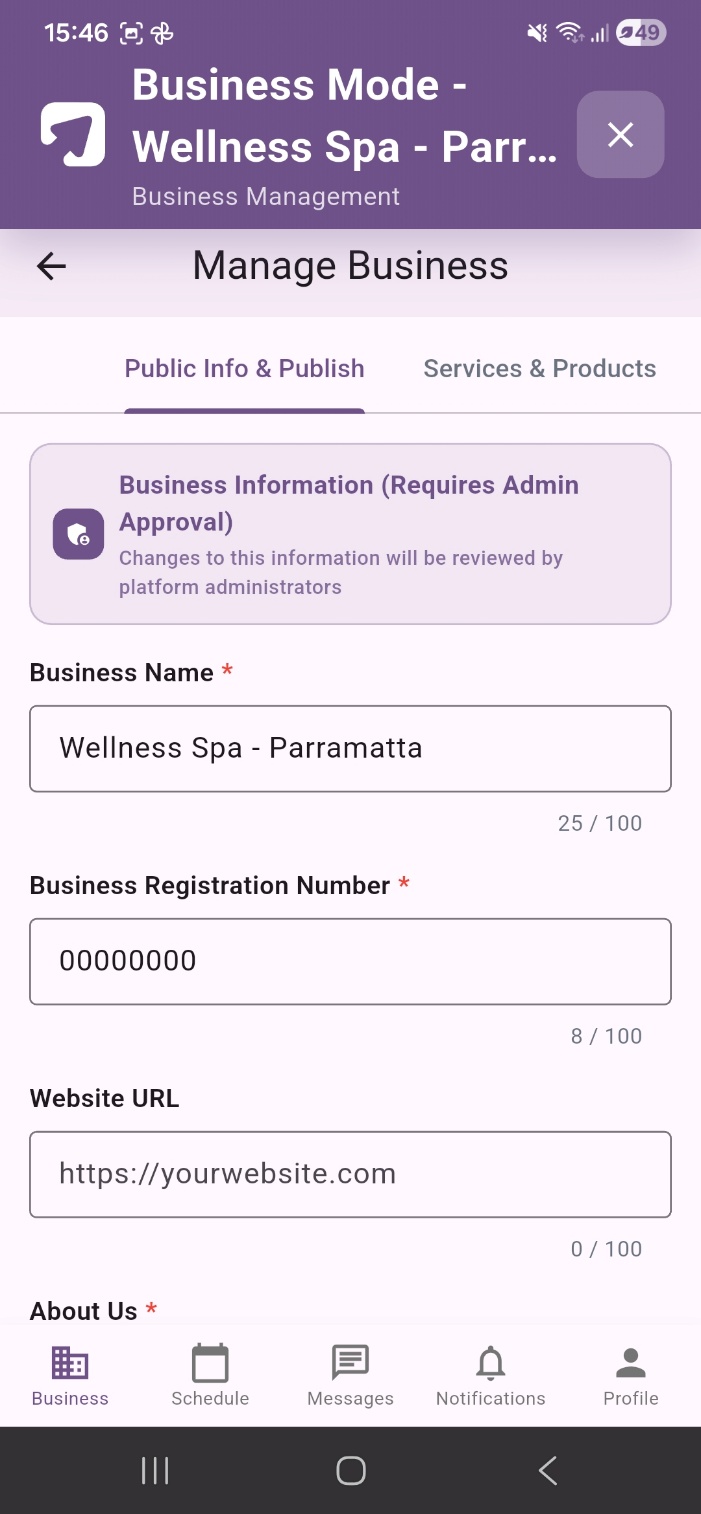Open the Notifications bell icon
The width and height of the screenshot is (701, 1514).
tap(491, 1363)
